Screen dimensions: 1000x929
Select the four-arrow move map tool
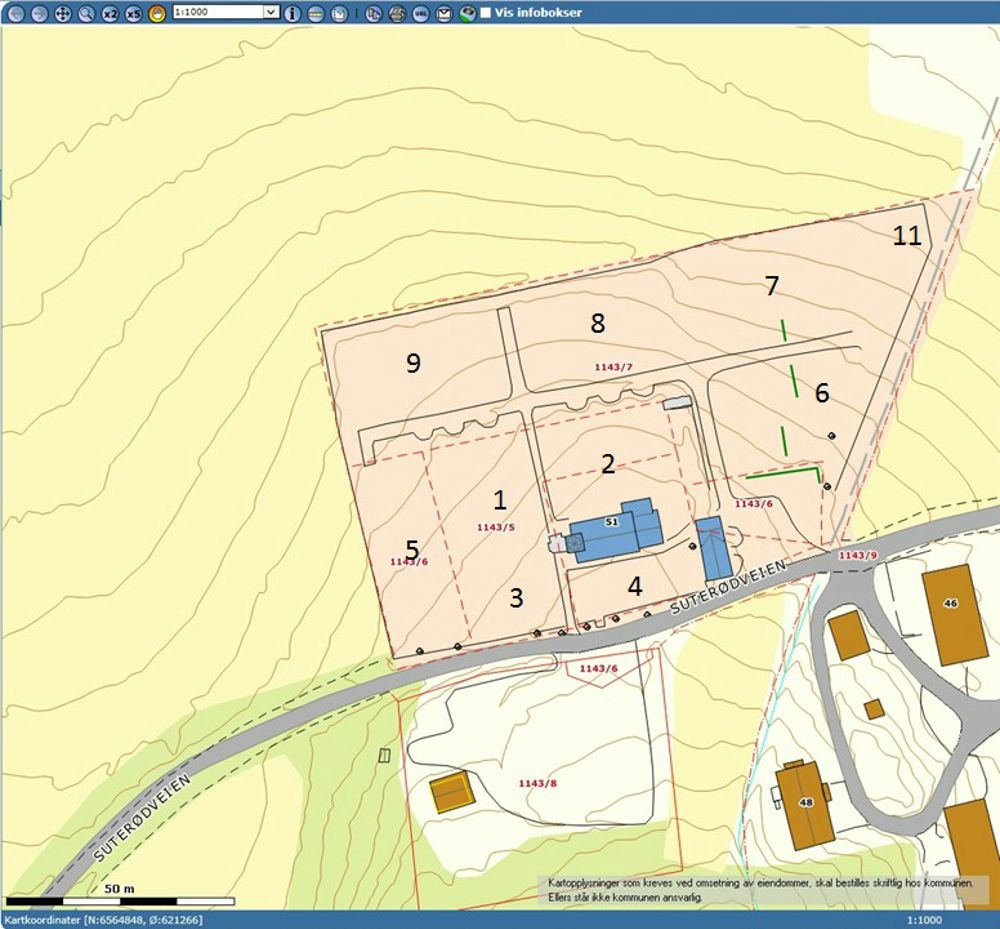(62, 13)
